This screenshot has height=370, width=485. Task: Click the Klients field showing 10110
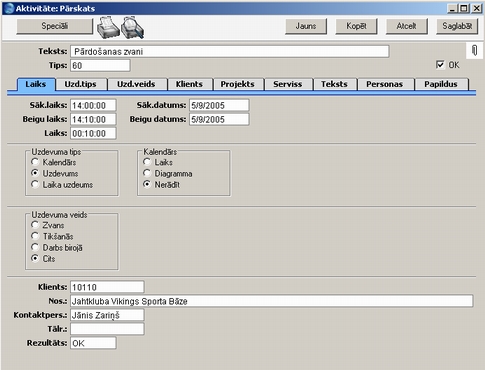coord(107,287)
